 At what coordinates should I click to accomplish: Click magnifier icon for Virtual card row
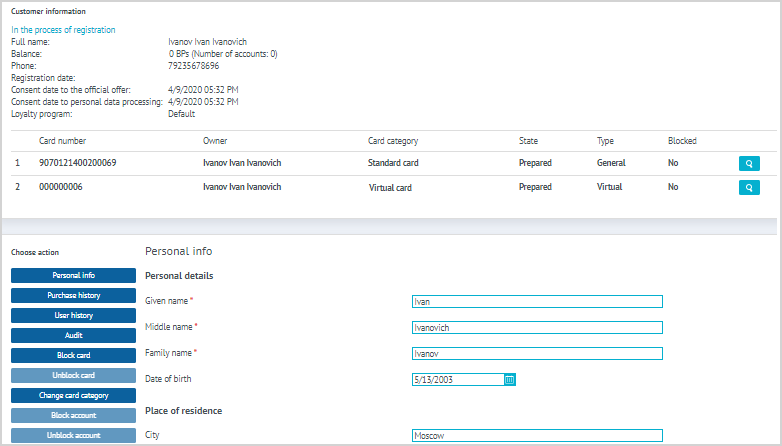[x=748, y=187]
